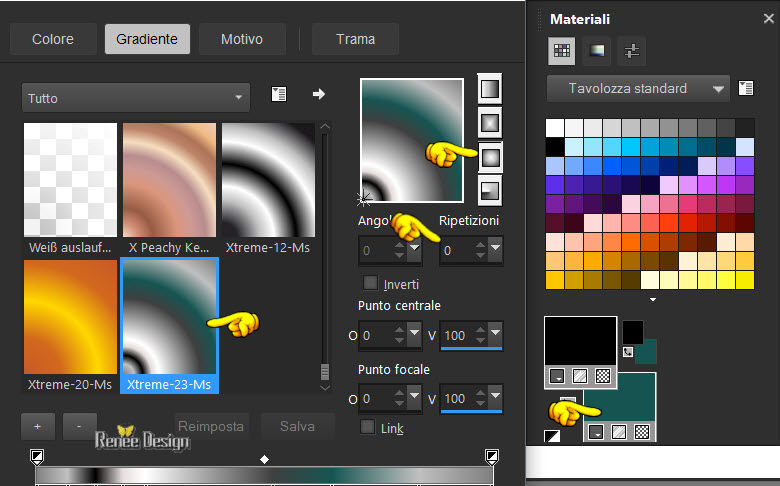Click the large gradient preview box
The image size is (780, 486).
(x=412, y=140)
